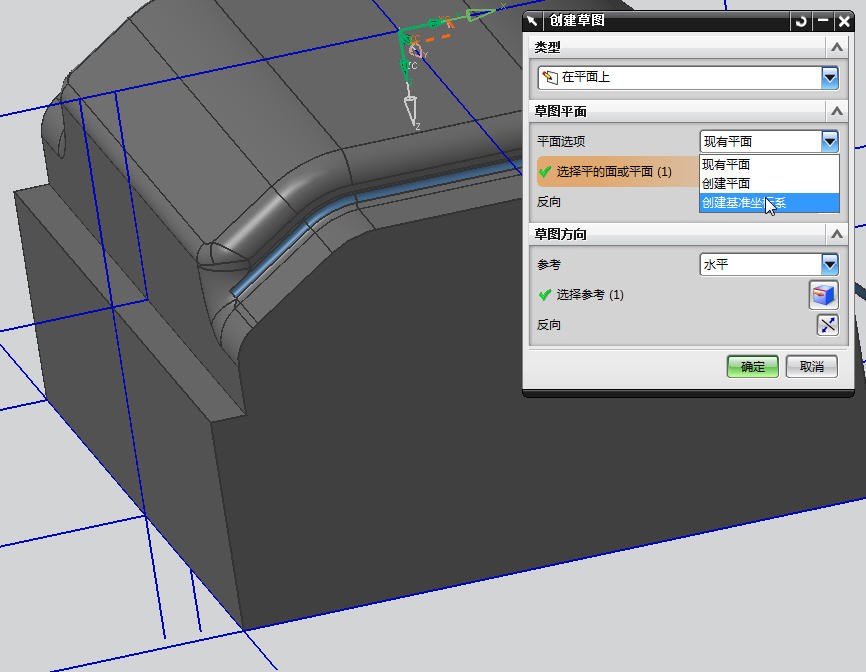Close the 创建草图 dialog
This screenshot has height=672, width=866.
point(844,21)
